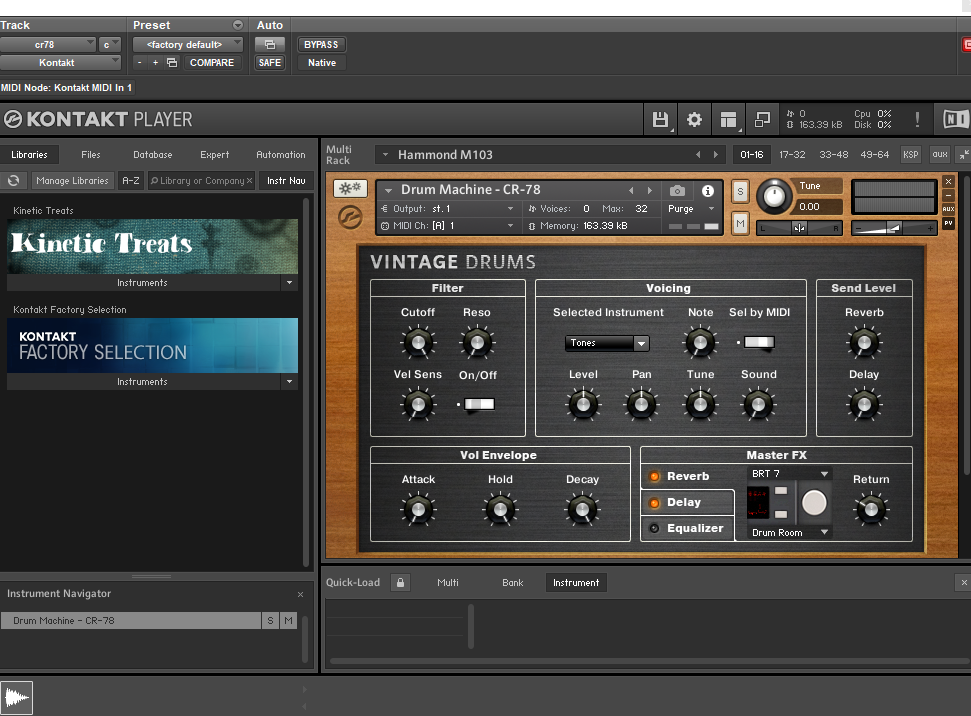The image size is (971, 716).
Task: Toggle the Master FX Delay on light
Action: click(654, 503)
